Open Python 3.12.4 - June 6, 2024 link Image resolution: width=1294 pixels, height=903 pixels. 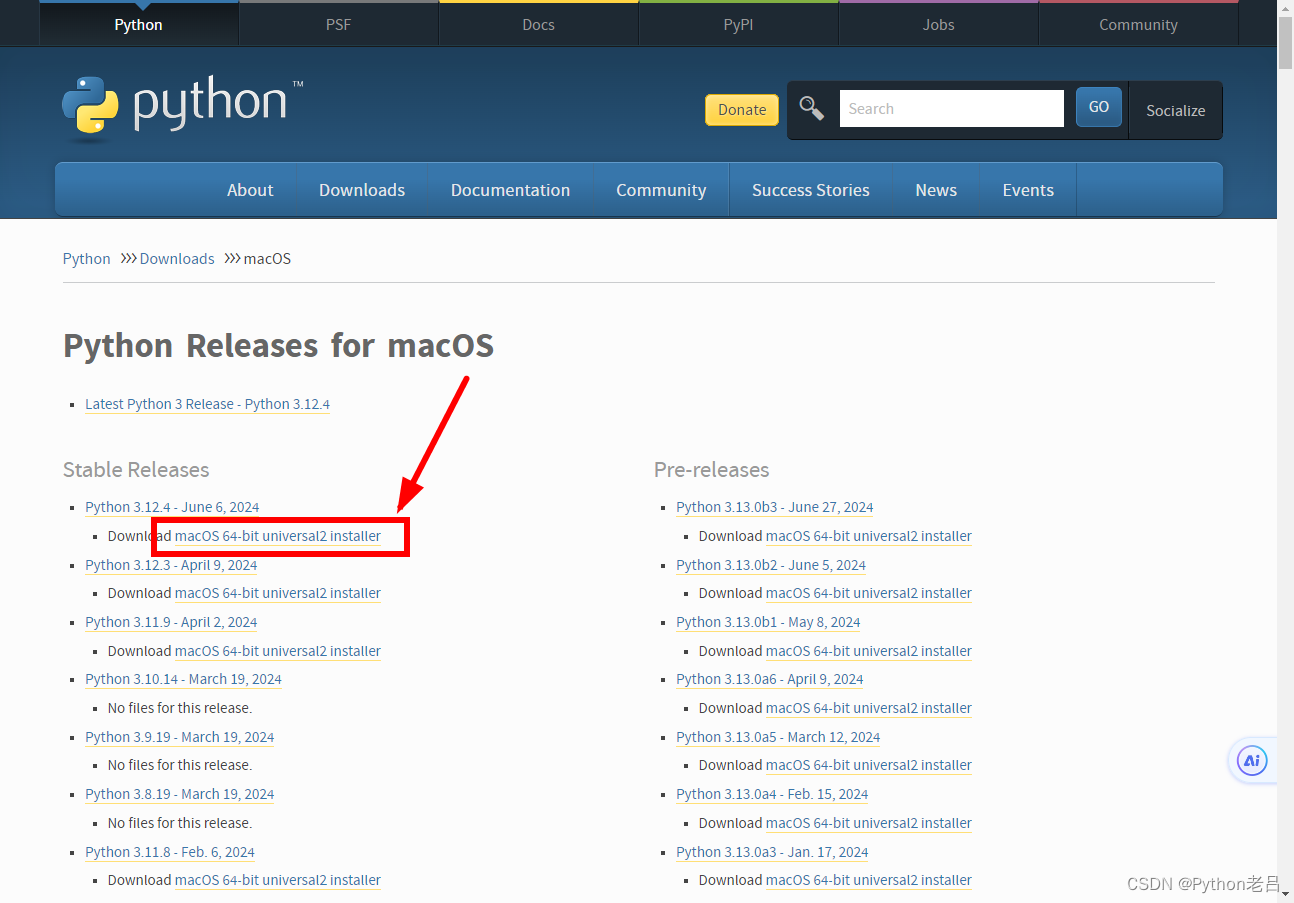pos(172,507)
